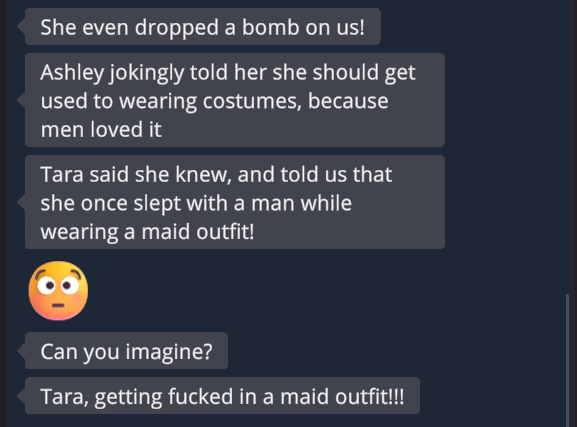Click the word "costumes," in the chat
577x427 pixels.
[x=252, y=101]
